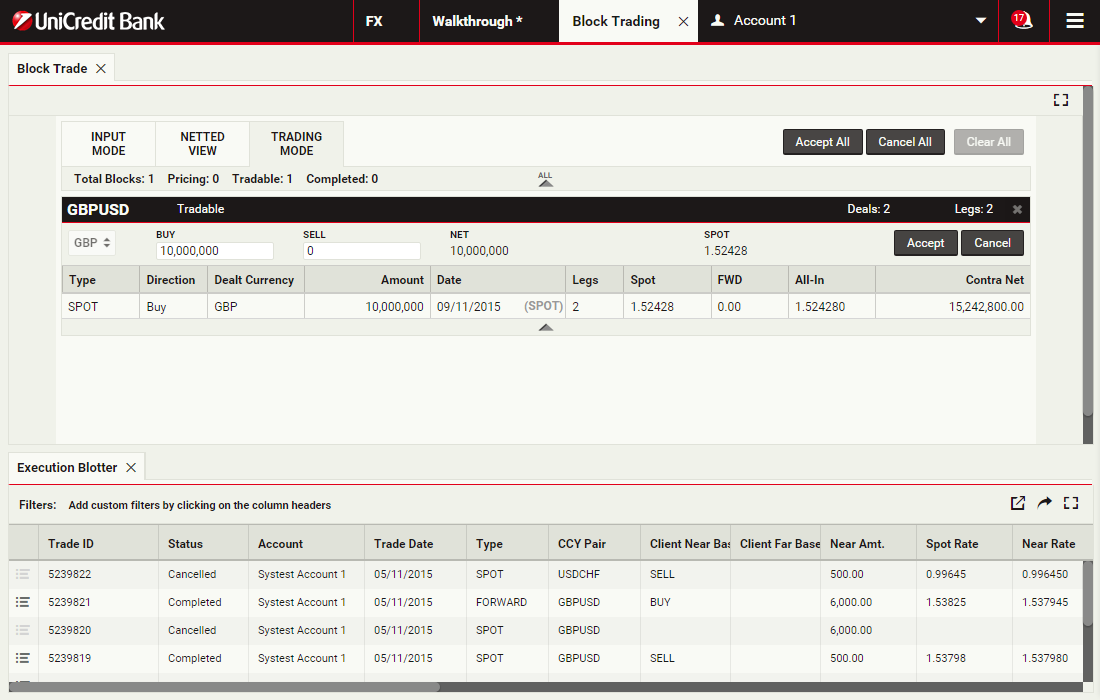Open row menu for trade 5239819
The height and width of the screenshot is (700, 1100).
[x=23, y=658]
